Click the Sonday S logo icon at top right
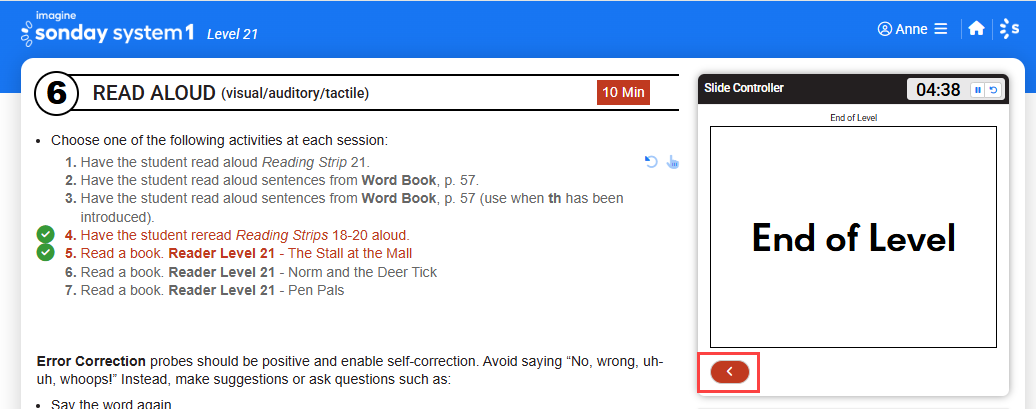Screen dimensions: 1036x409 (1009, 28)
